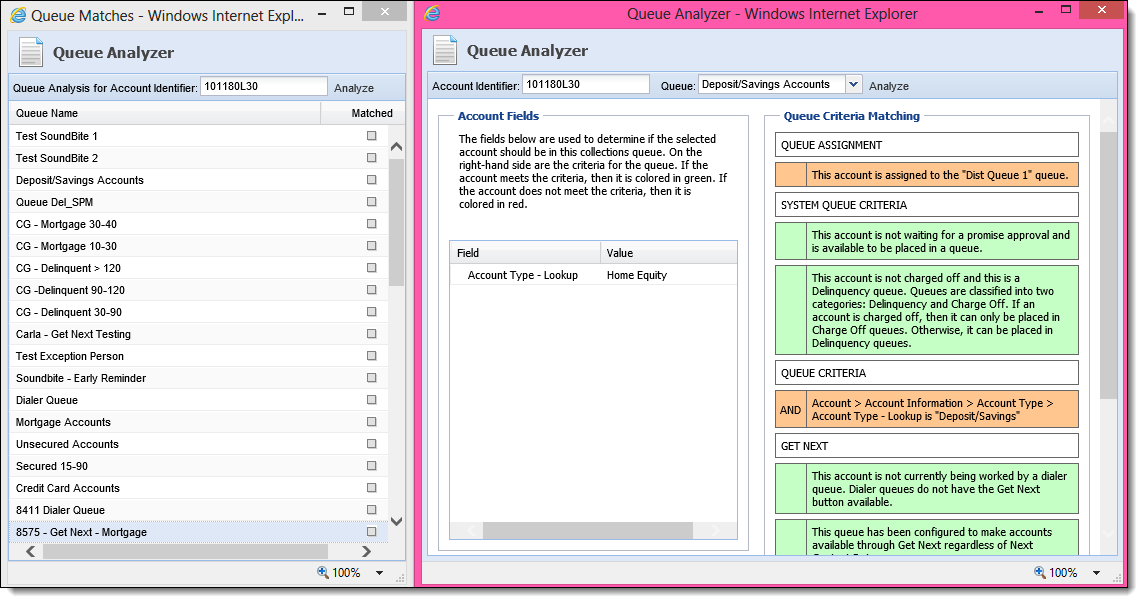Click the Queue Name column header
Image resolution: width=1143 pixels, height=603 pixels.
tap(165, 113)
